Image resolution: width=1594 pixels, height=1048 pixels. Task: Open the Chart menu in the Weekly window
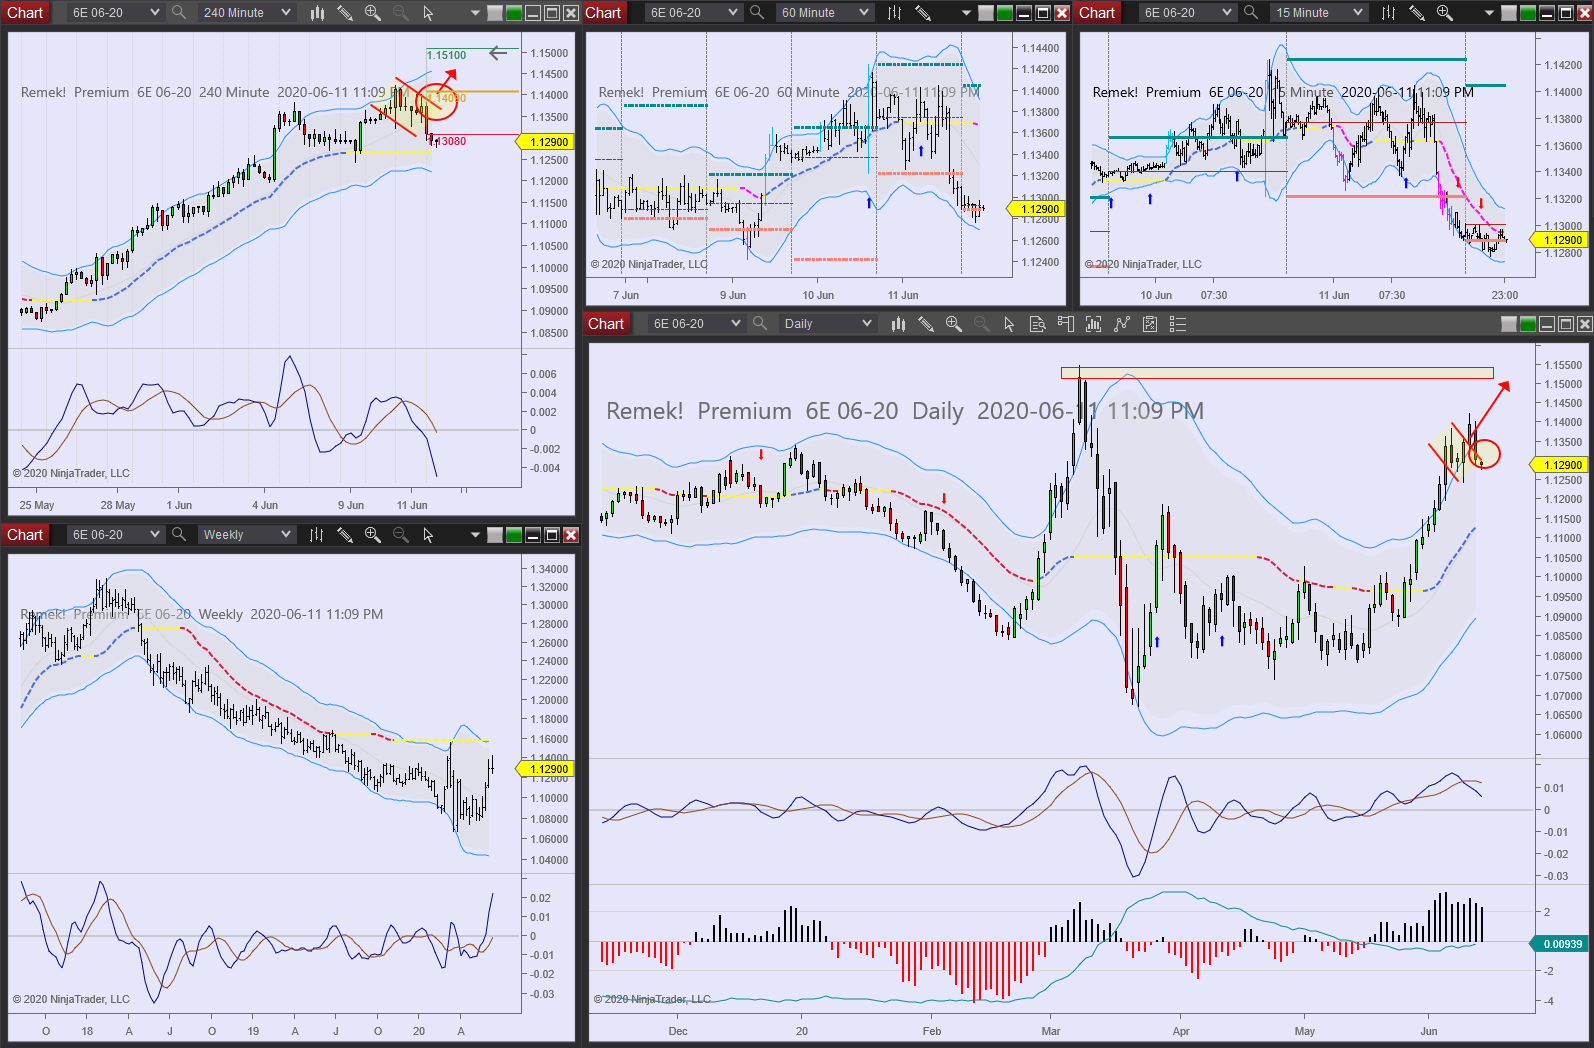[x=25, y=534]
